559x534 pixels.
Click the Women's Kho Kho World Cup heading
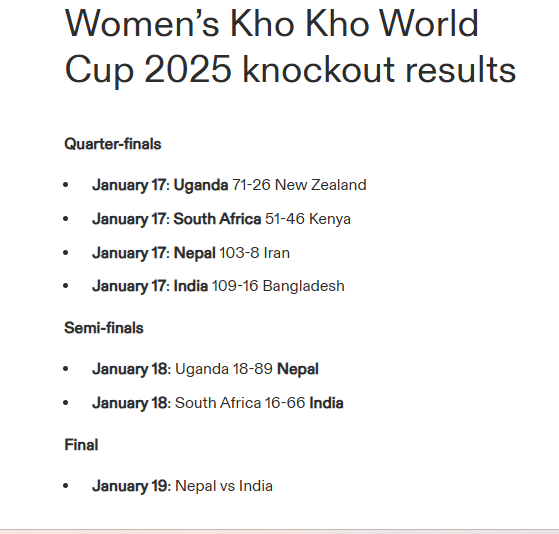coord(290,46)
